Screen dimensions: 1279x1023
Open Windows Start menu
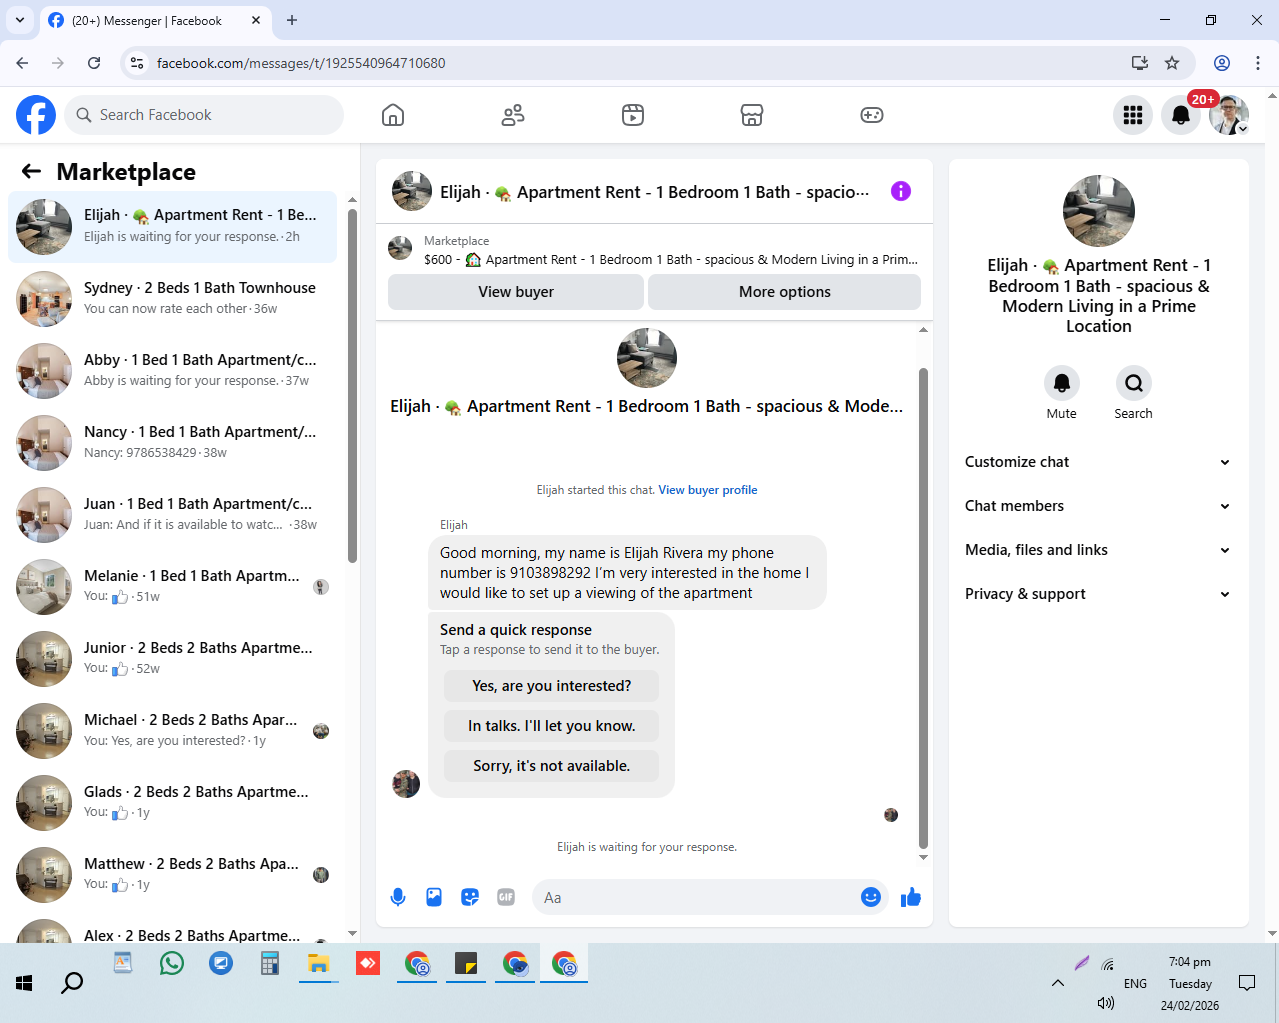pyautogui.click(x=24, y=983)
